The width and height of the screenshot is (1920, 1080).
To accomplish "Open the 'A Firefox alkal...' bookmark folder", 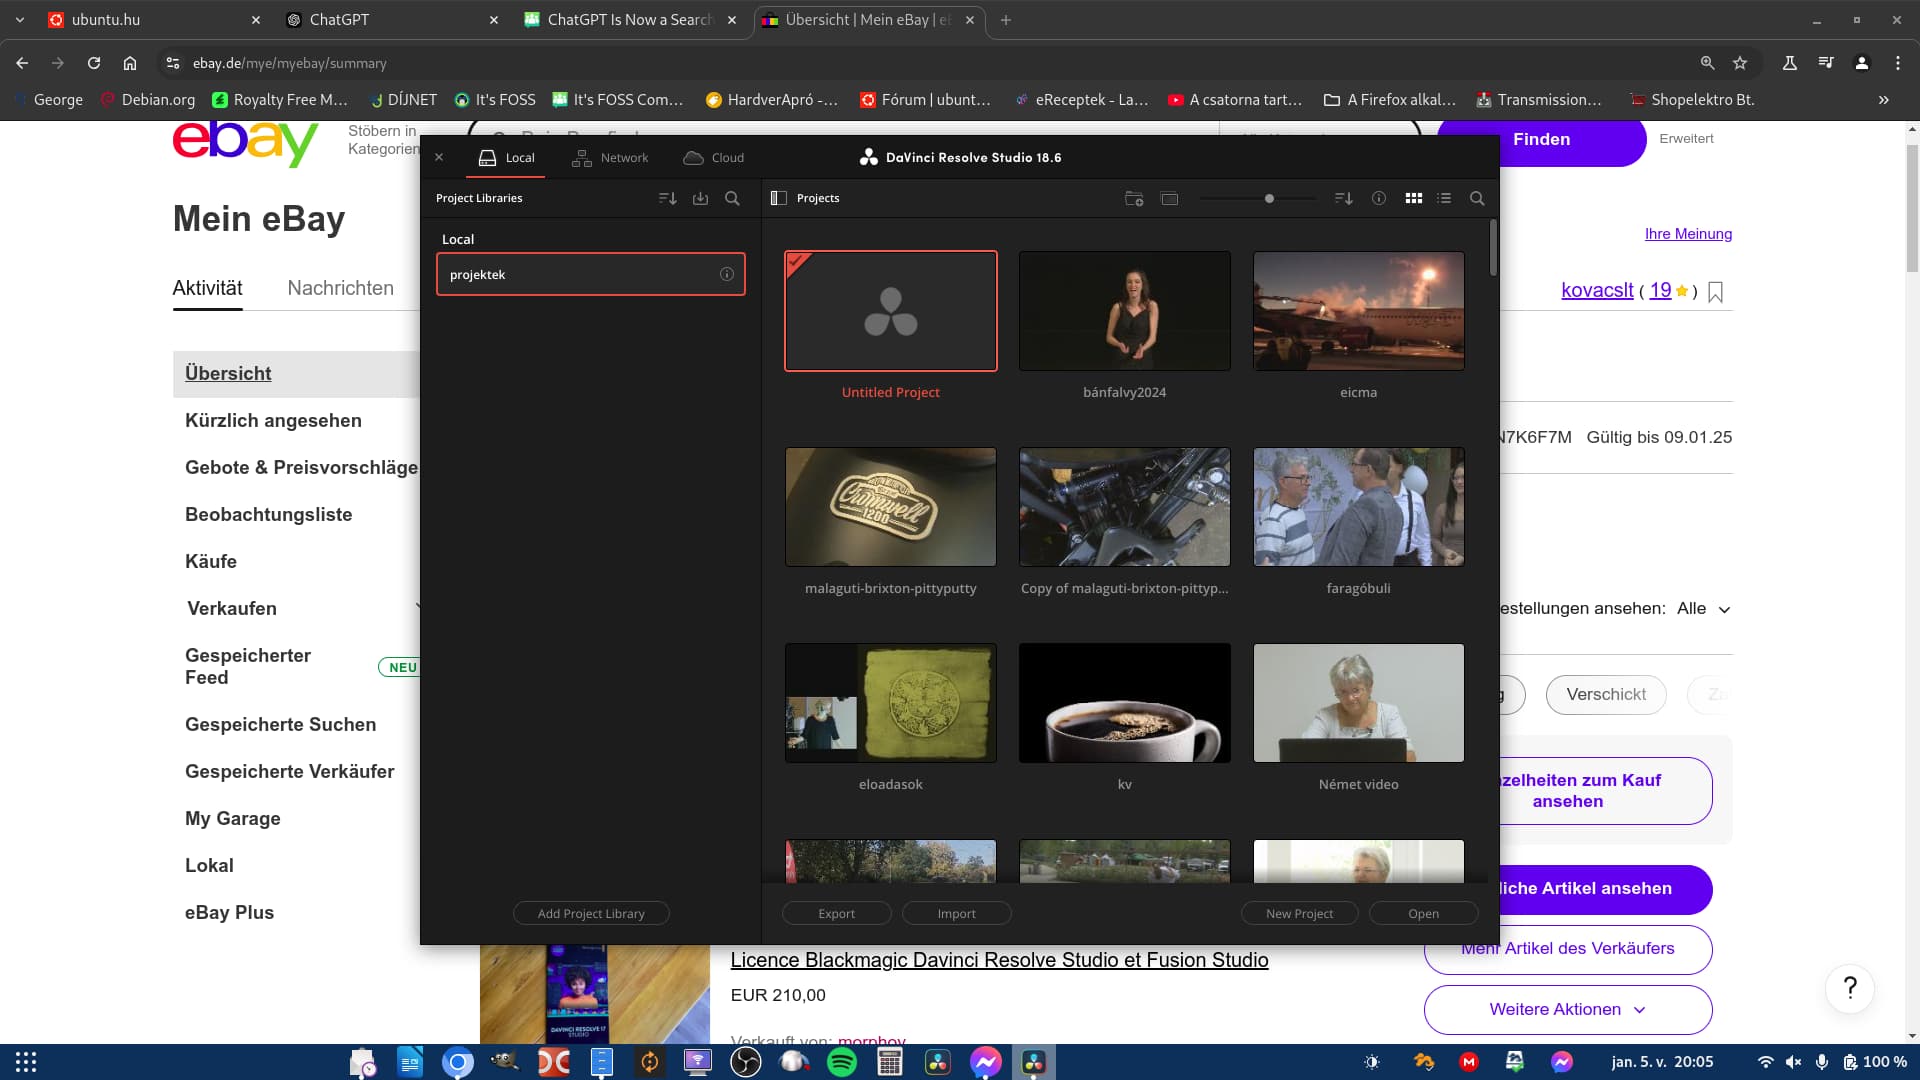I will pos(1390,100).
